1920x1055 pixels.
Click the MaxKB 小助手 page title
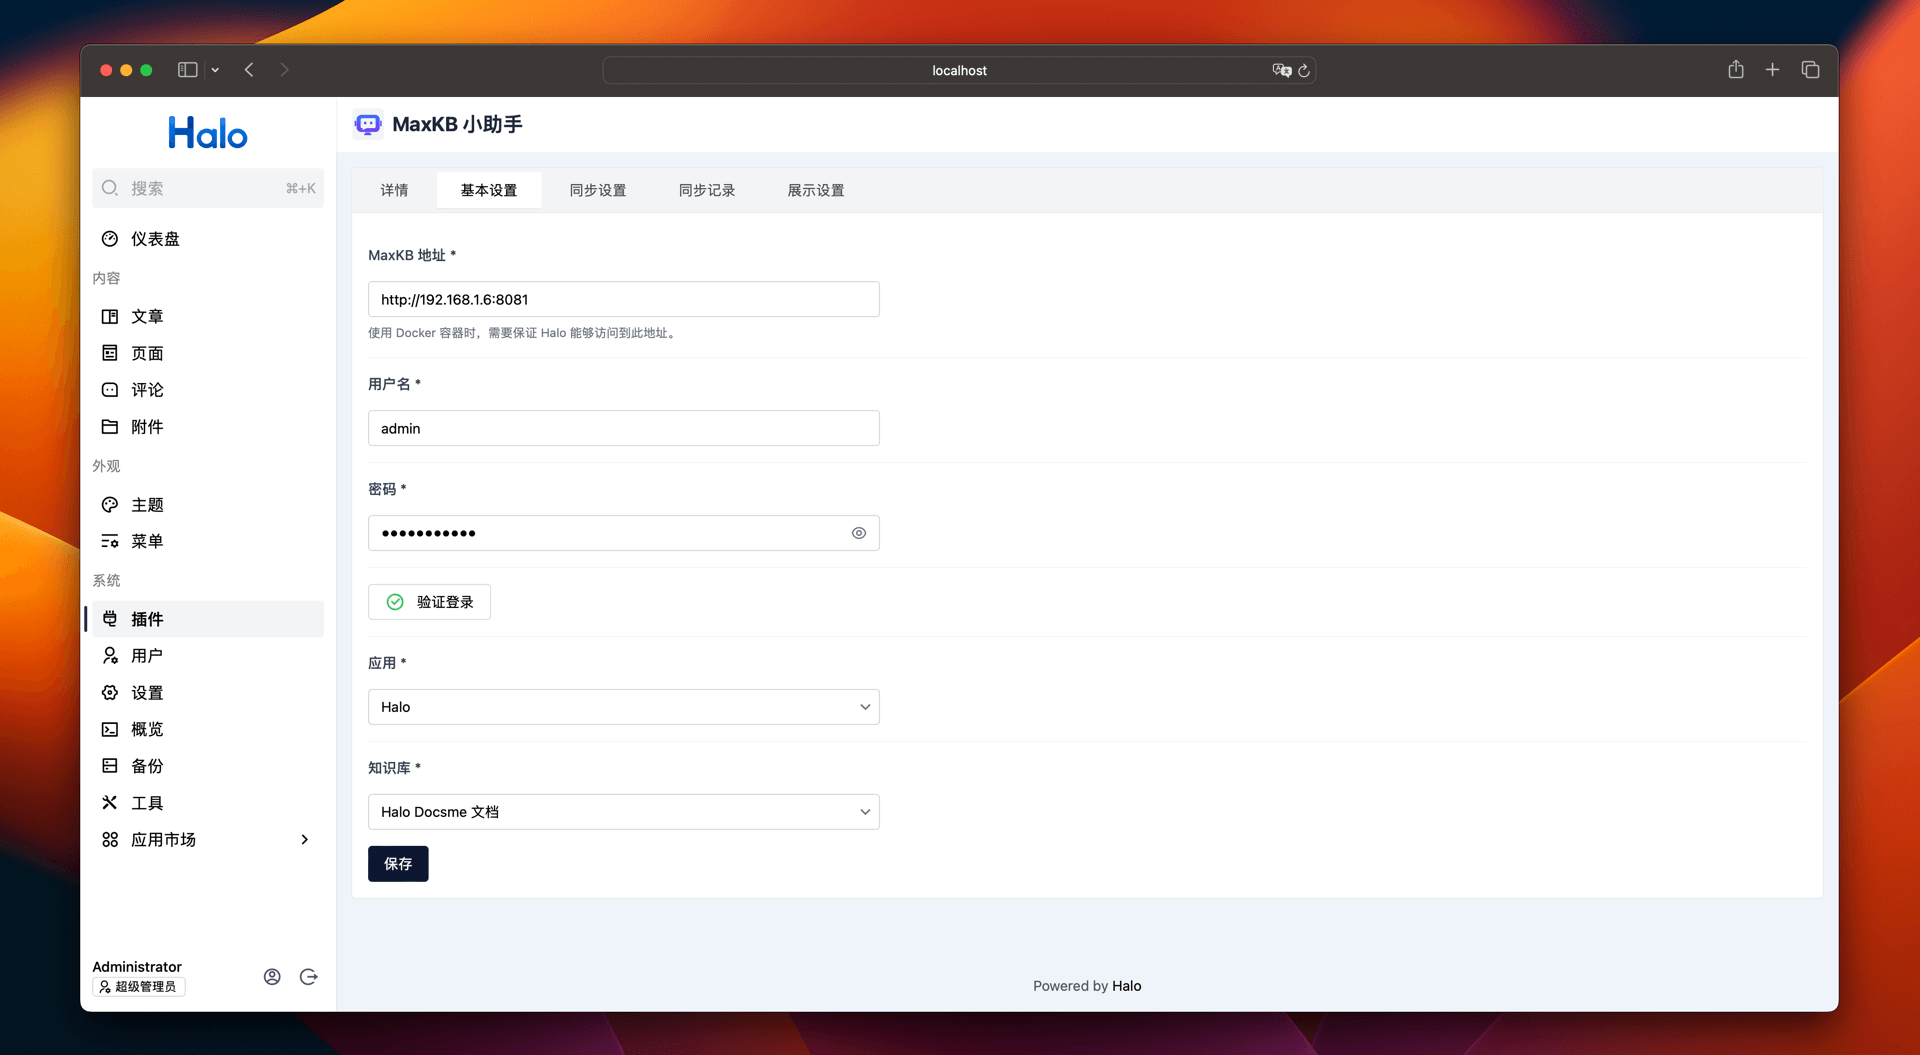[x=457, y=124]
